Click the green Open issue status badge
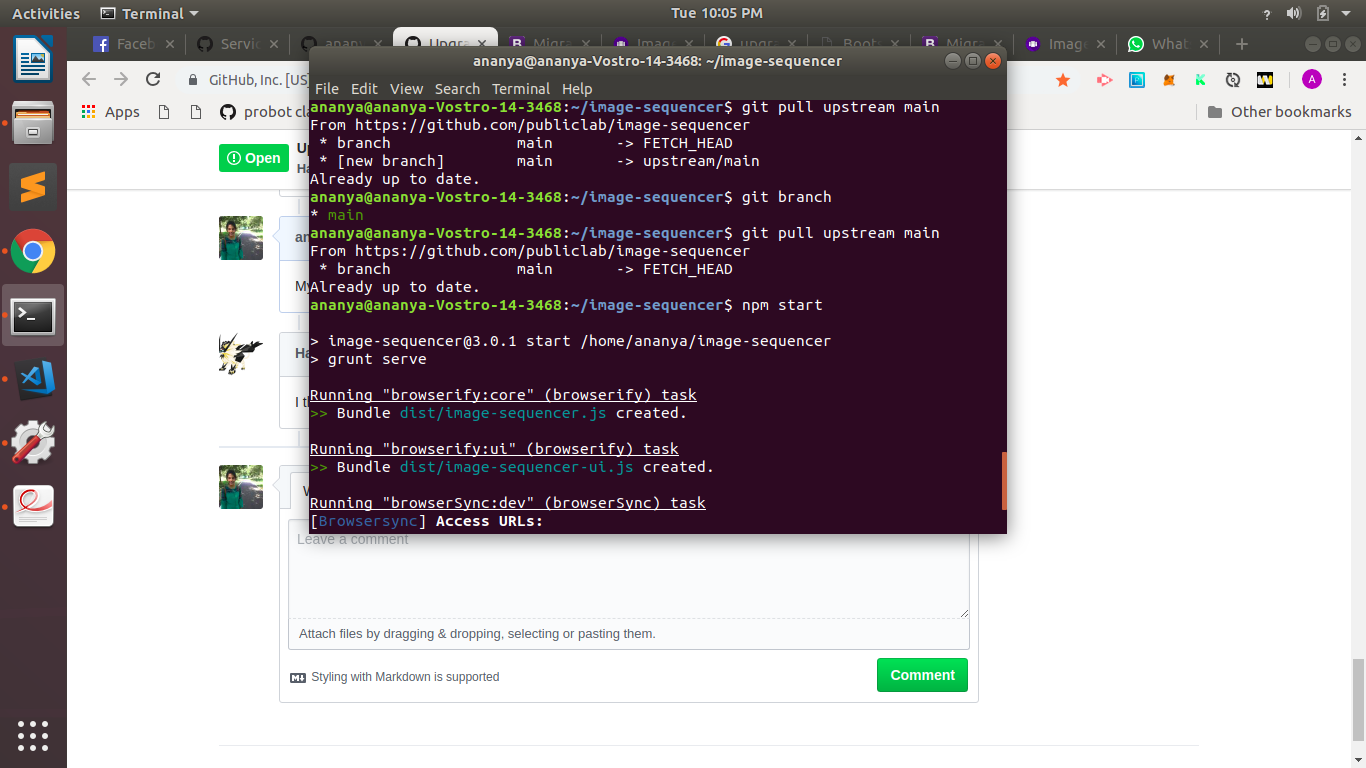The image size is (1366, 768). coord(253,158)
